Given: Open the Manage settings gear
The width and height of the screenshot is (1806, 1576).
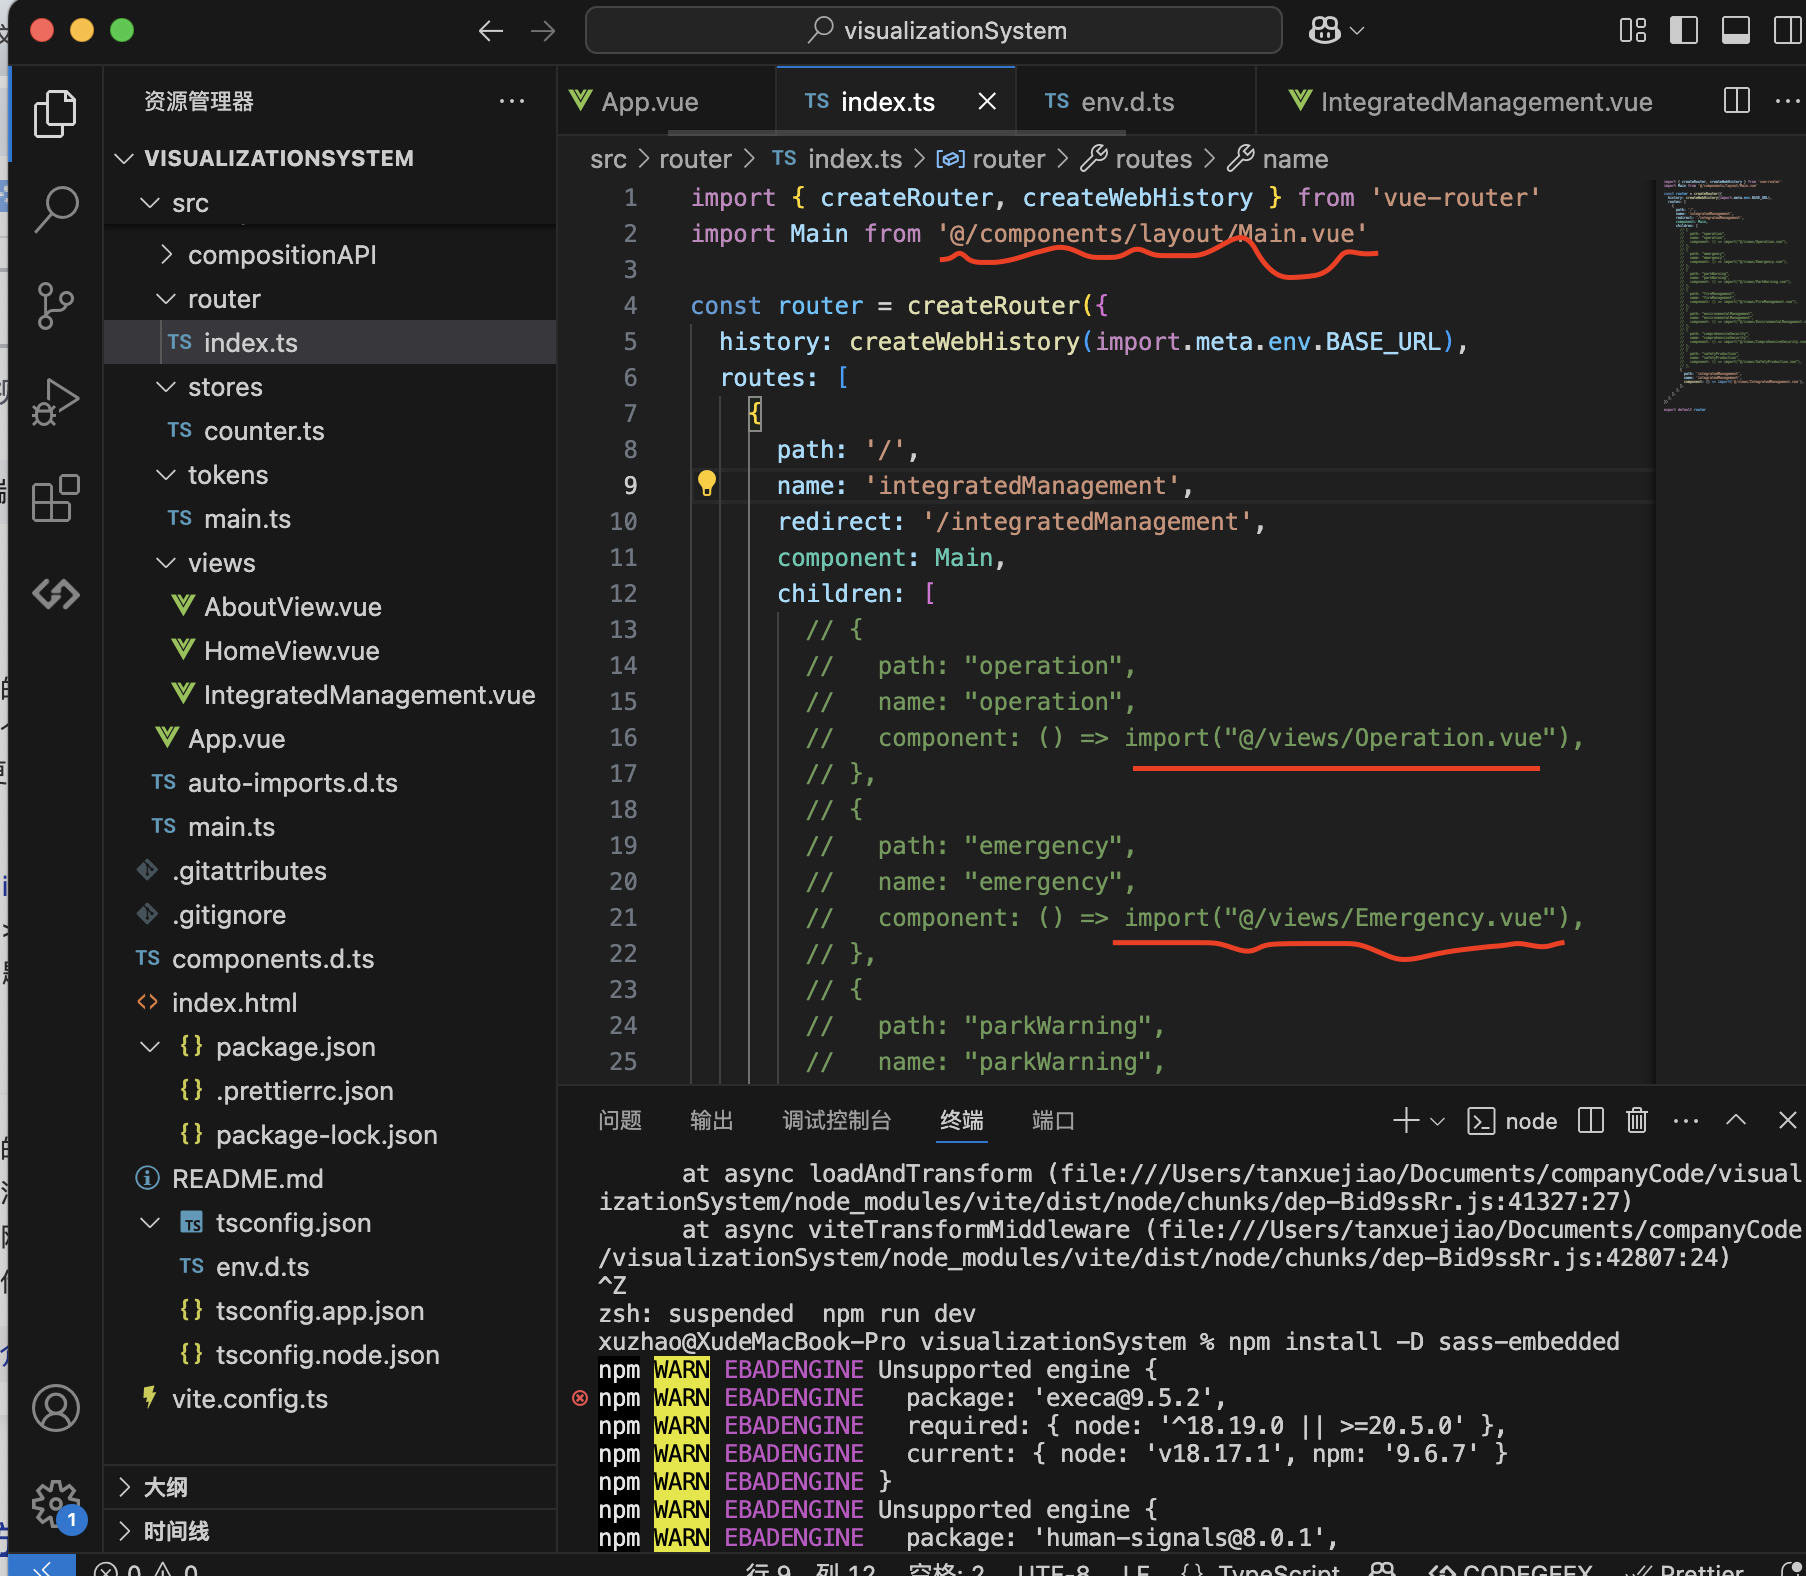Looking at the screenshot, I should 55,1503.
